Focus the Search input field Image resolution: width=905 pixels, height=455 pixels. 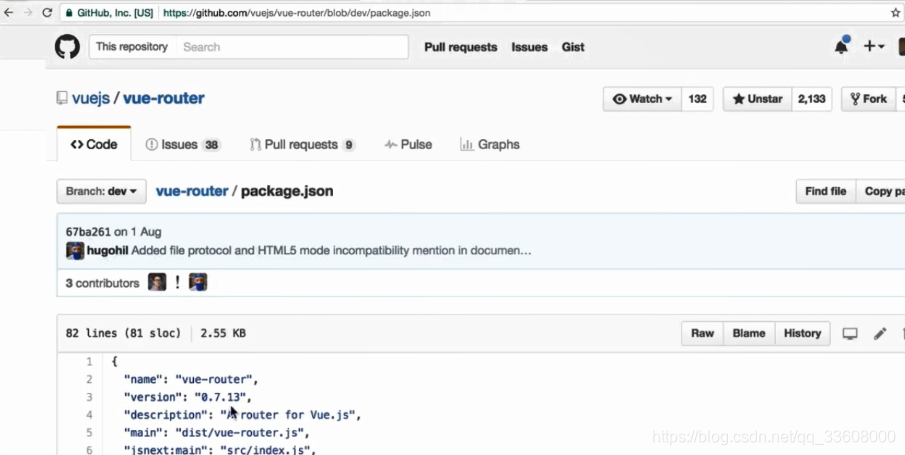(x=291, y=47)
